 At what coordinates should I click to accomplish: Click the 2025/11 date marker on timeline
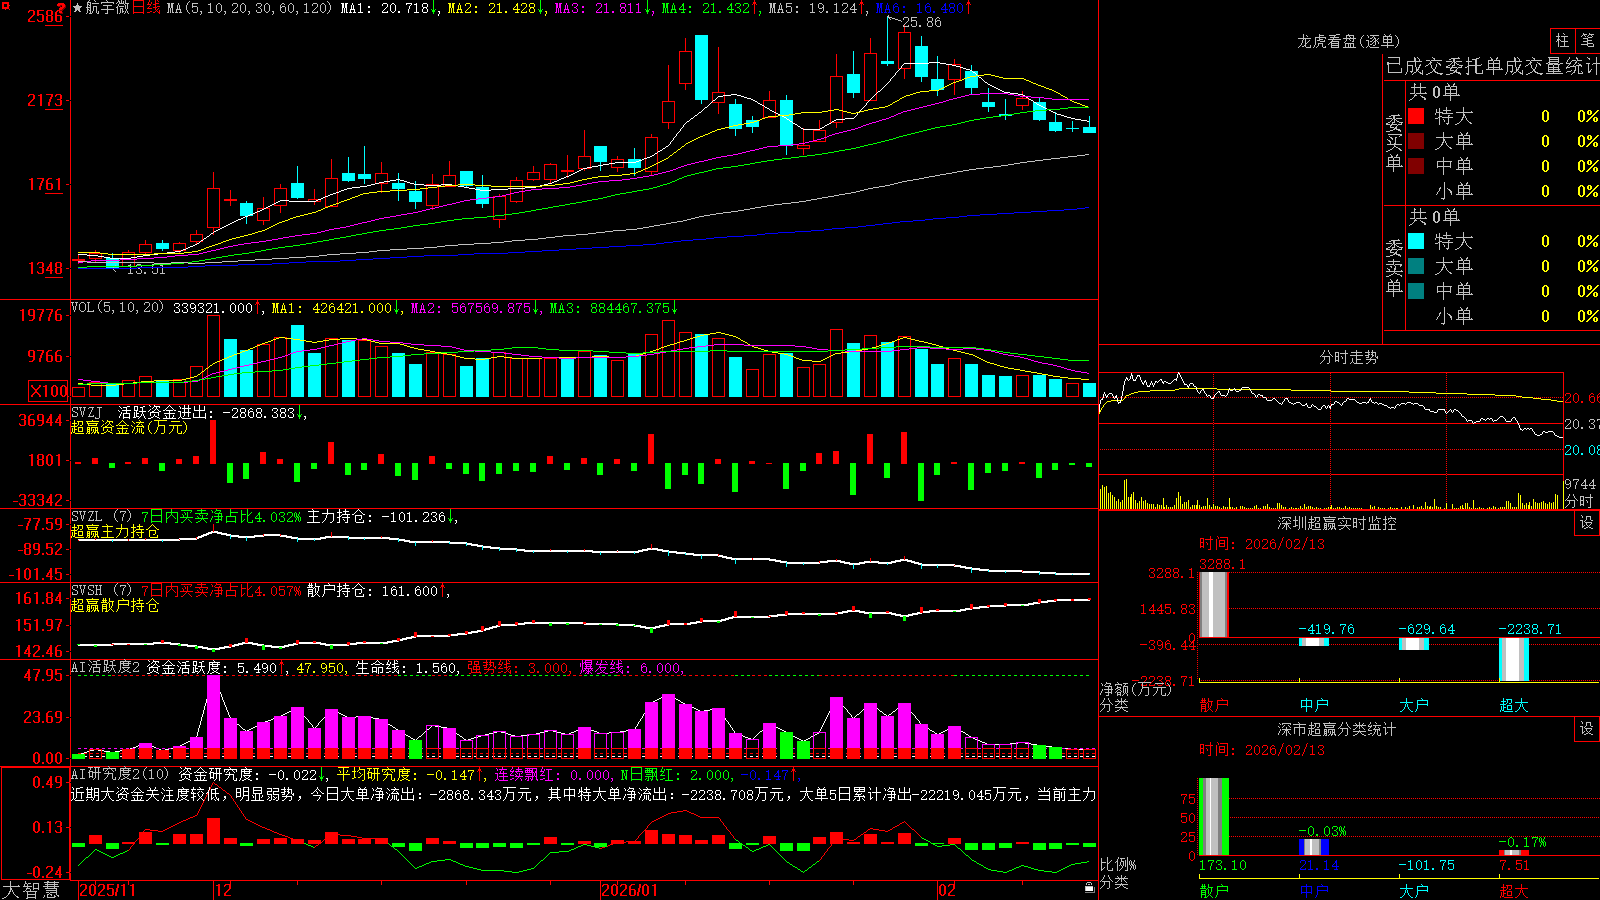pyautogui.click(x=107, y=890)
